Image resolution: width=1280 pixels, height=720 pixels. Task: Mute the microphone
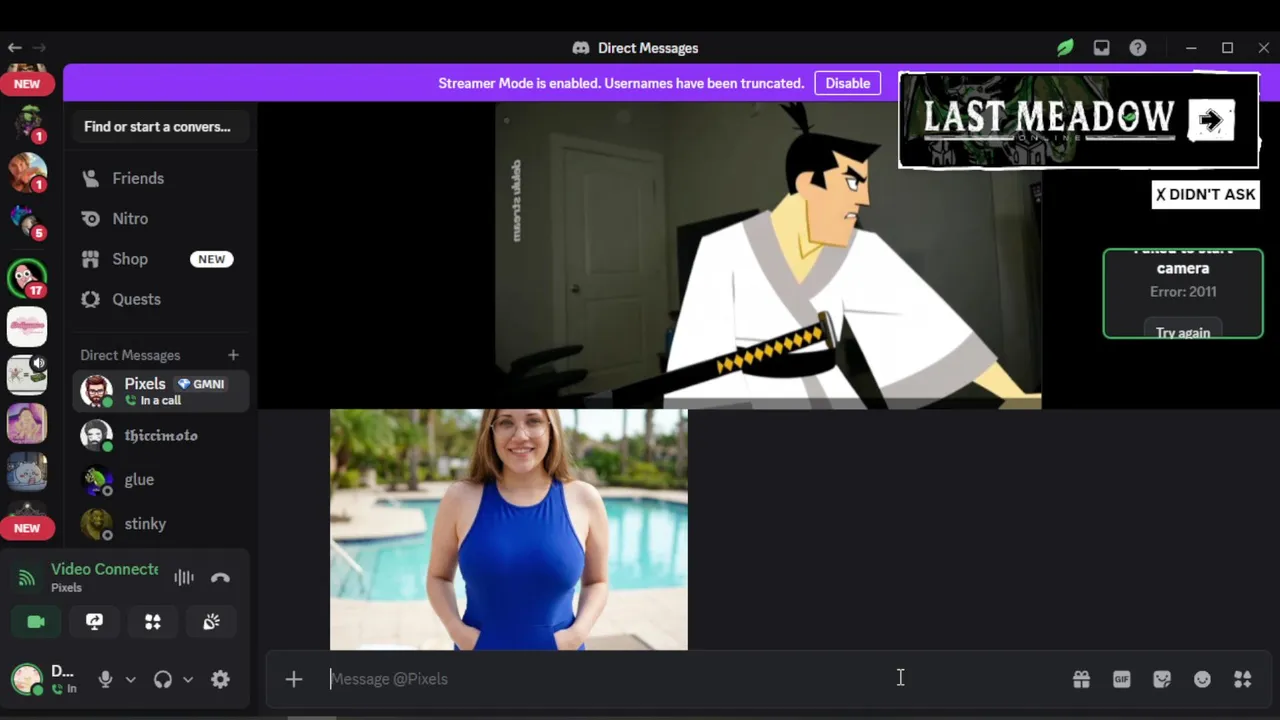pyautogui.click(x=105, y=679)
